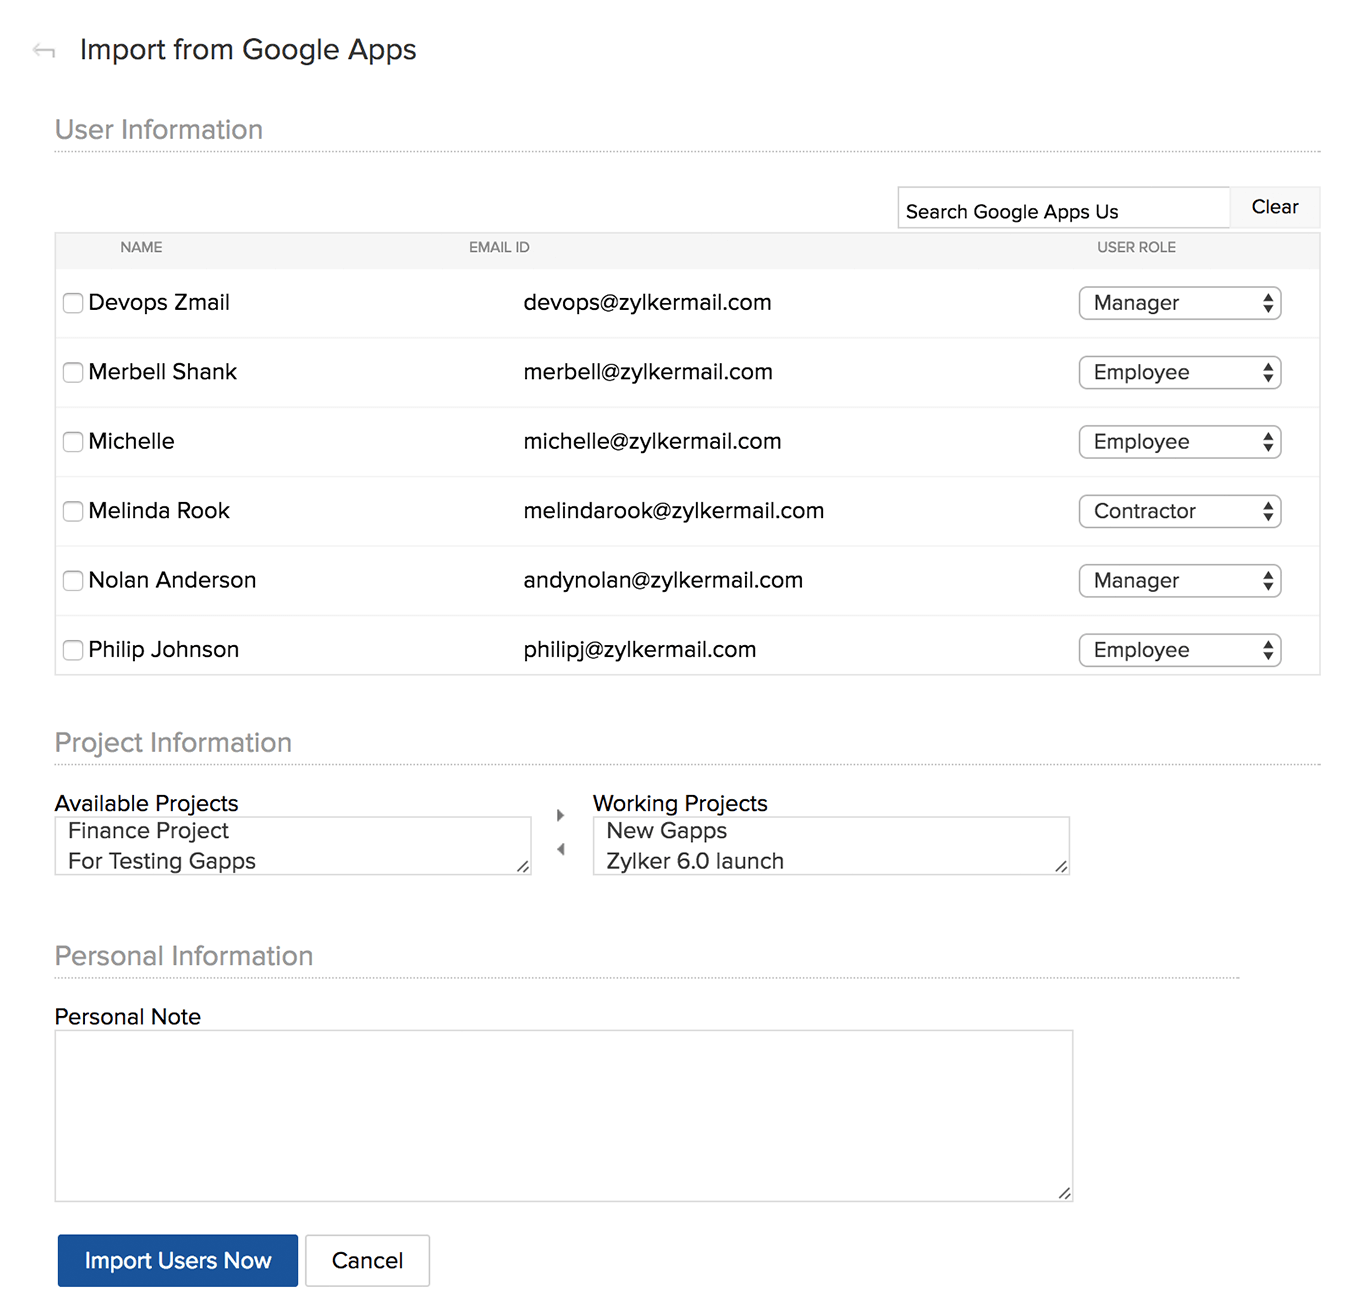Select the Merbell Shank user checkbox

(73, 372)
